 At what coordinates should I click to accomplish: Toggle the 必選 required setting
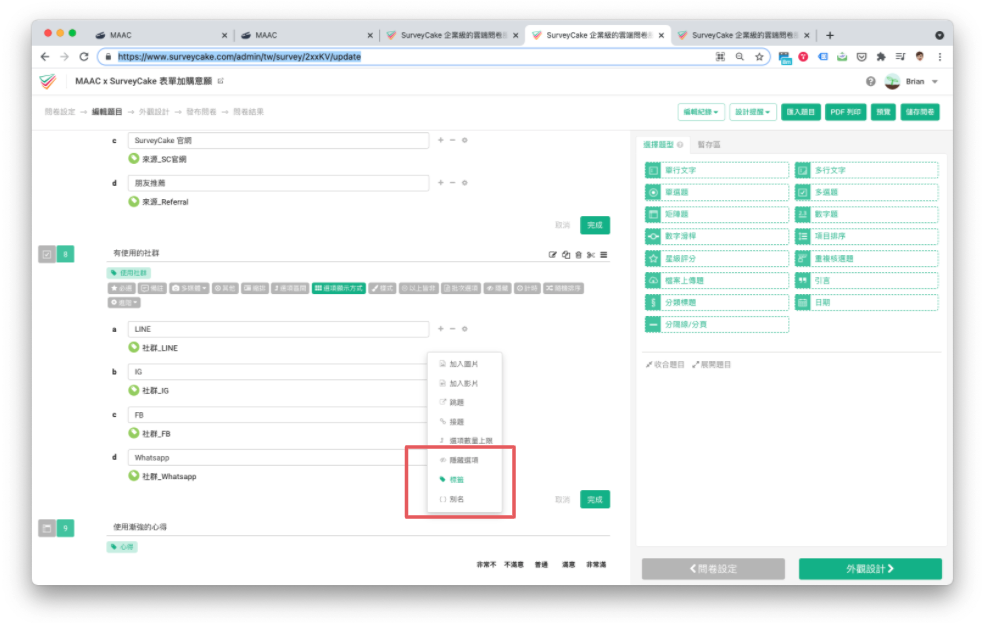[x=122, y=288]
